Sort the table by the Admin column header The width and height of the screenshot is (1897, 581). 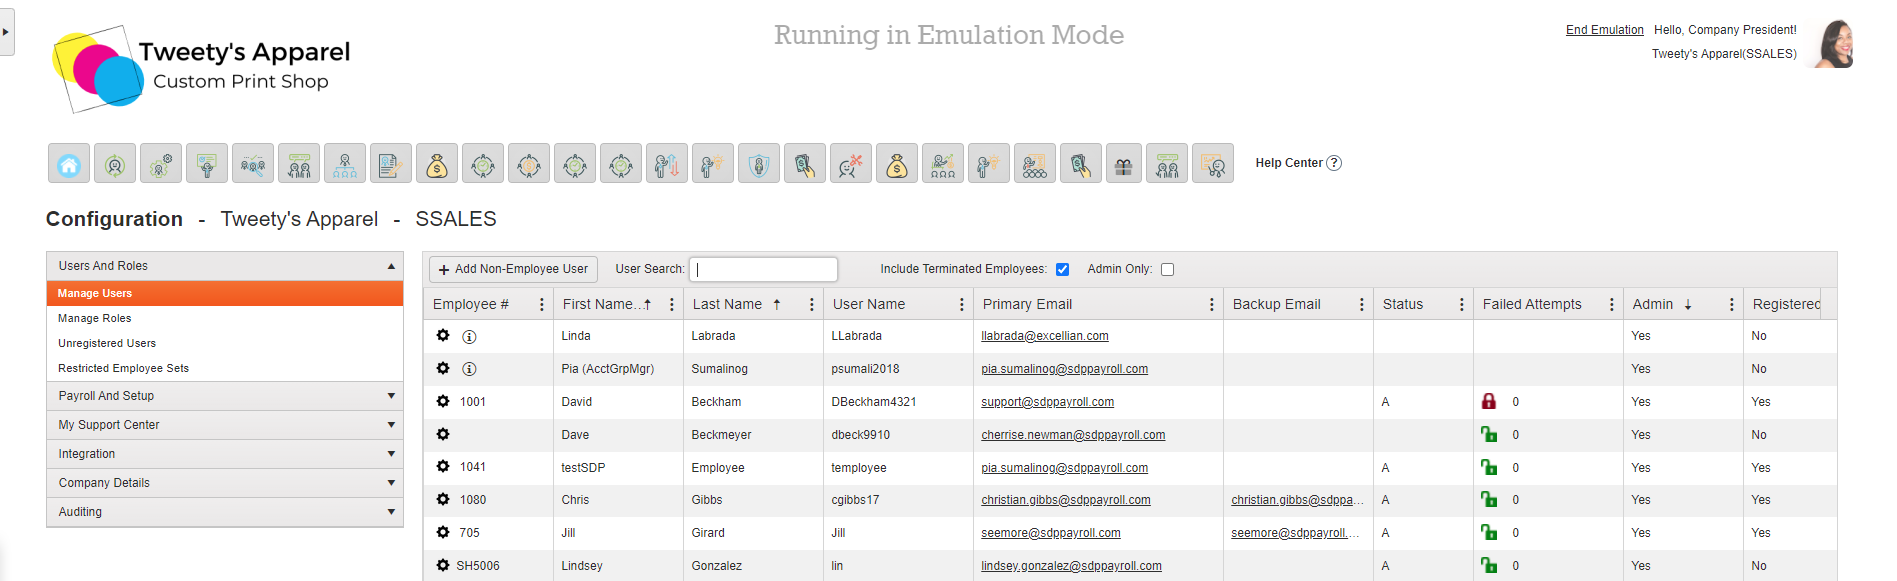coord(1653,304)
